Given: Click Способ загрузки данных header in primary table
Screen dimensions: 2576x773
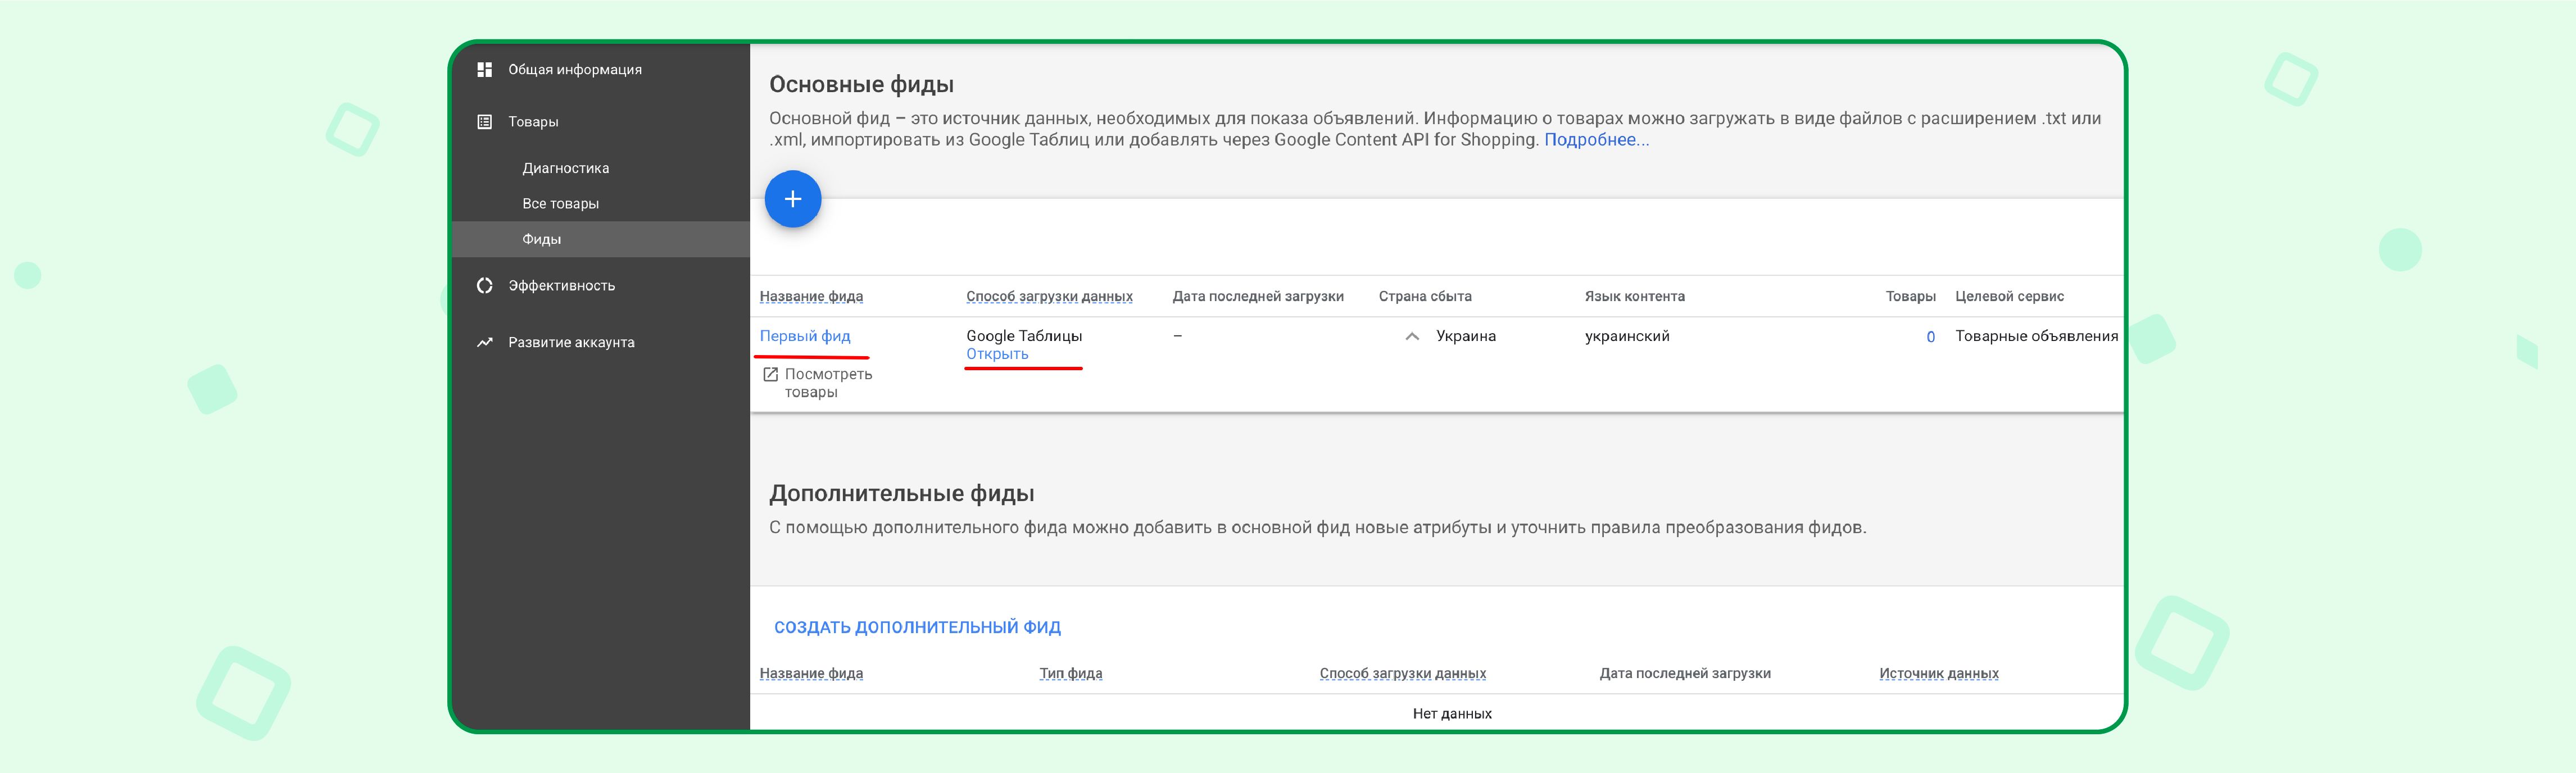Looking at the screenshot, I should coord(1049,296).
